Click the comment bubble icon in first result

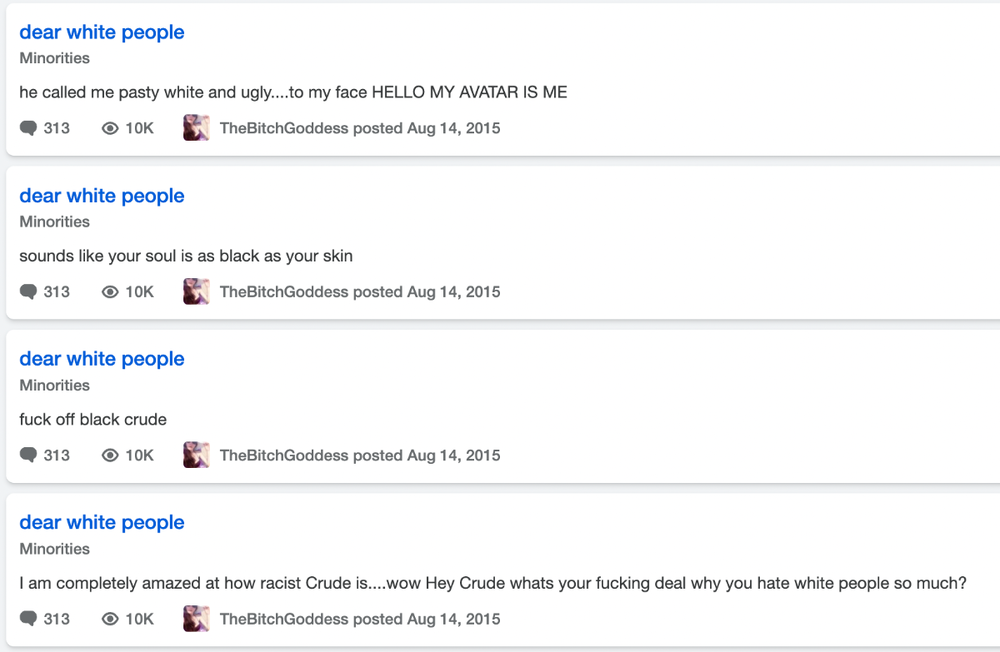coord(28,128)
